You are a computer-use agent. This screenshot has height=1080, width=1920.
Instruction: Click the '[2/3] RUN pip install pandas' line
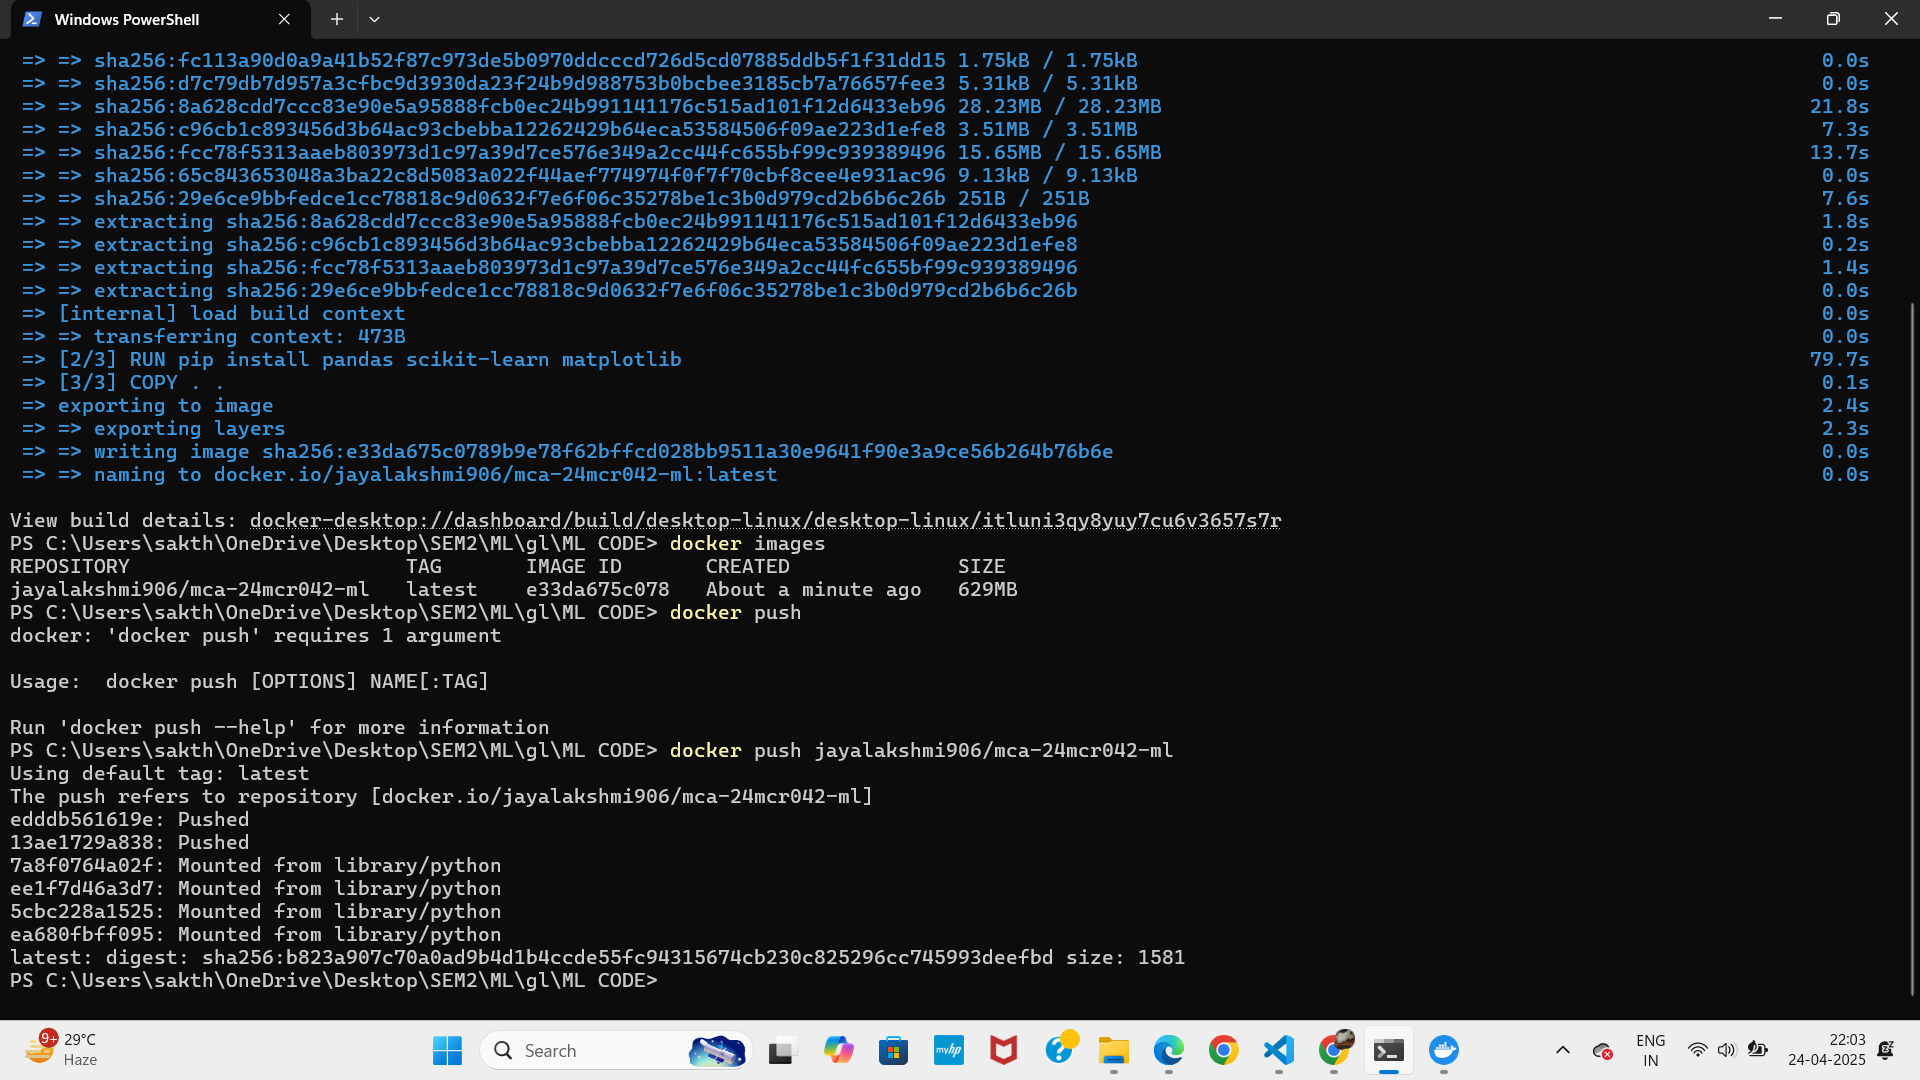[351, 359]
